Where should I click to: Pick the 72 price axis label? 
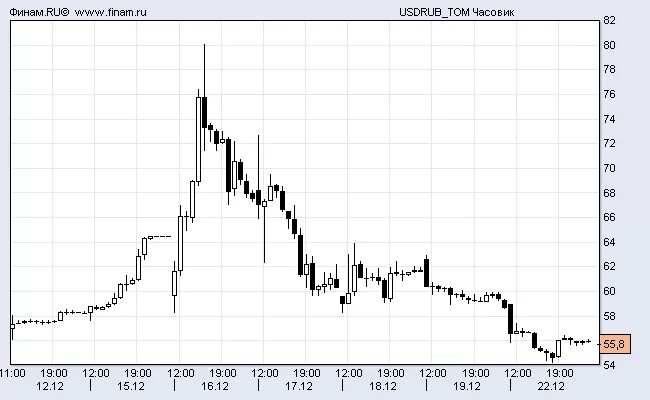(x=609, y=143)
